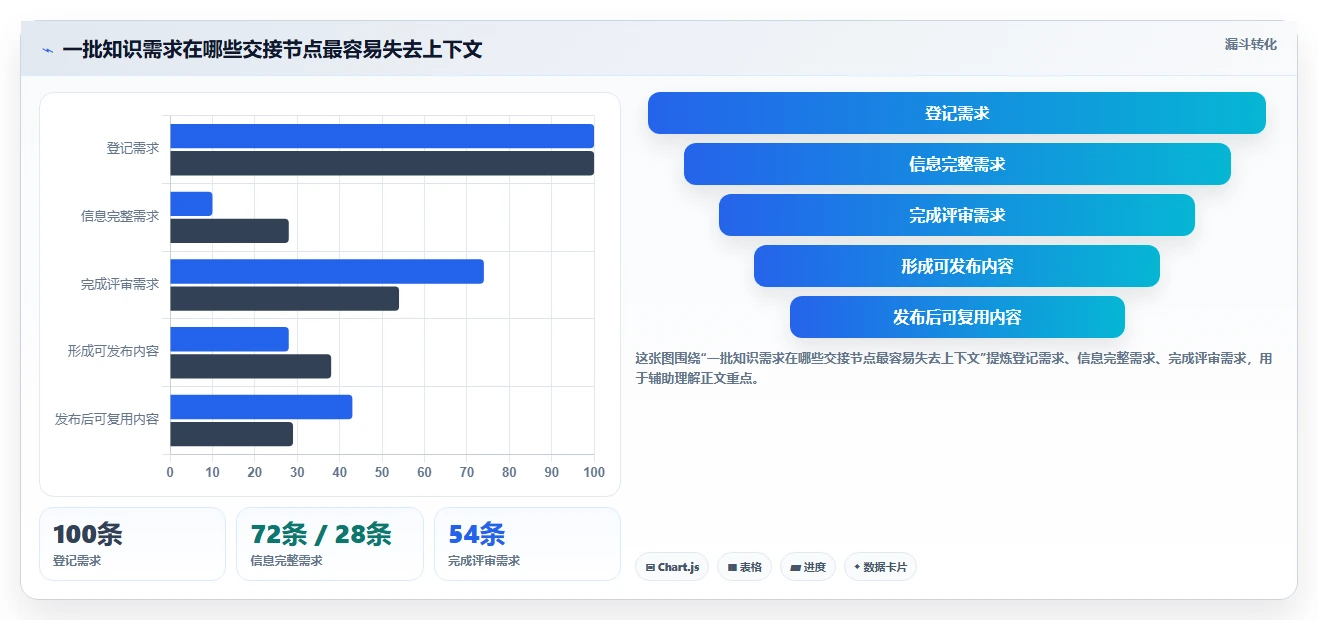
Task: Click the dark bar for 形成可发布内容
Action: [x=250, y=366]
